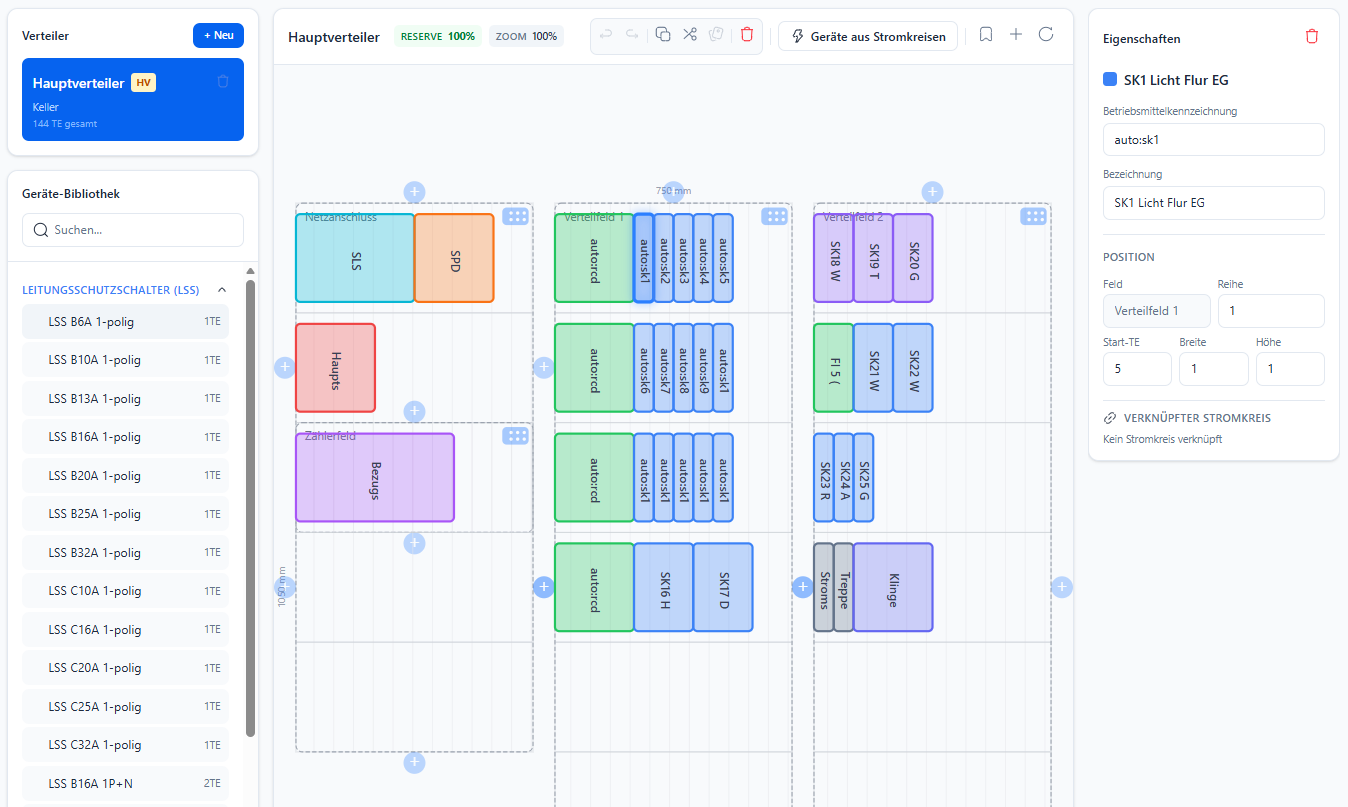
Task: Click the delete icon in the Eigenschaften panel
Action: click(1312, 36)
